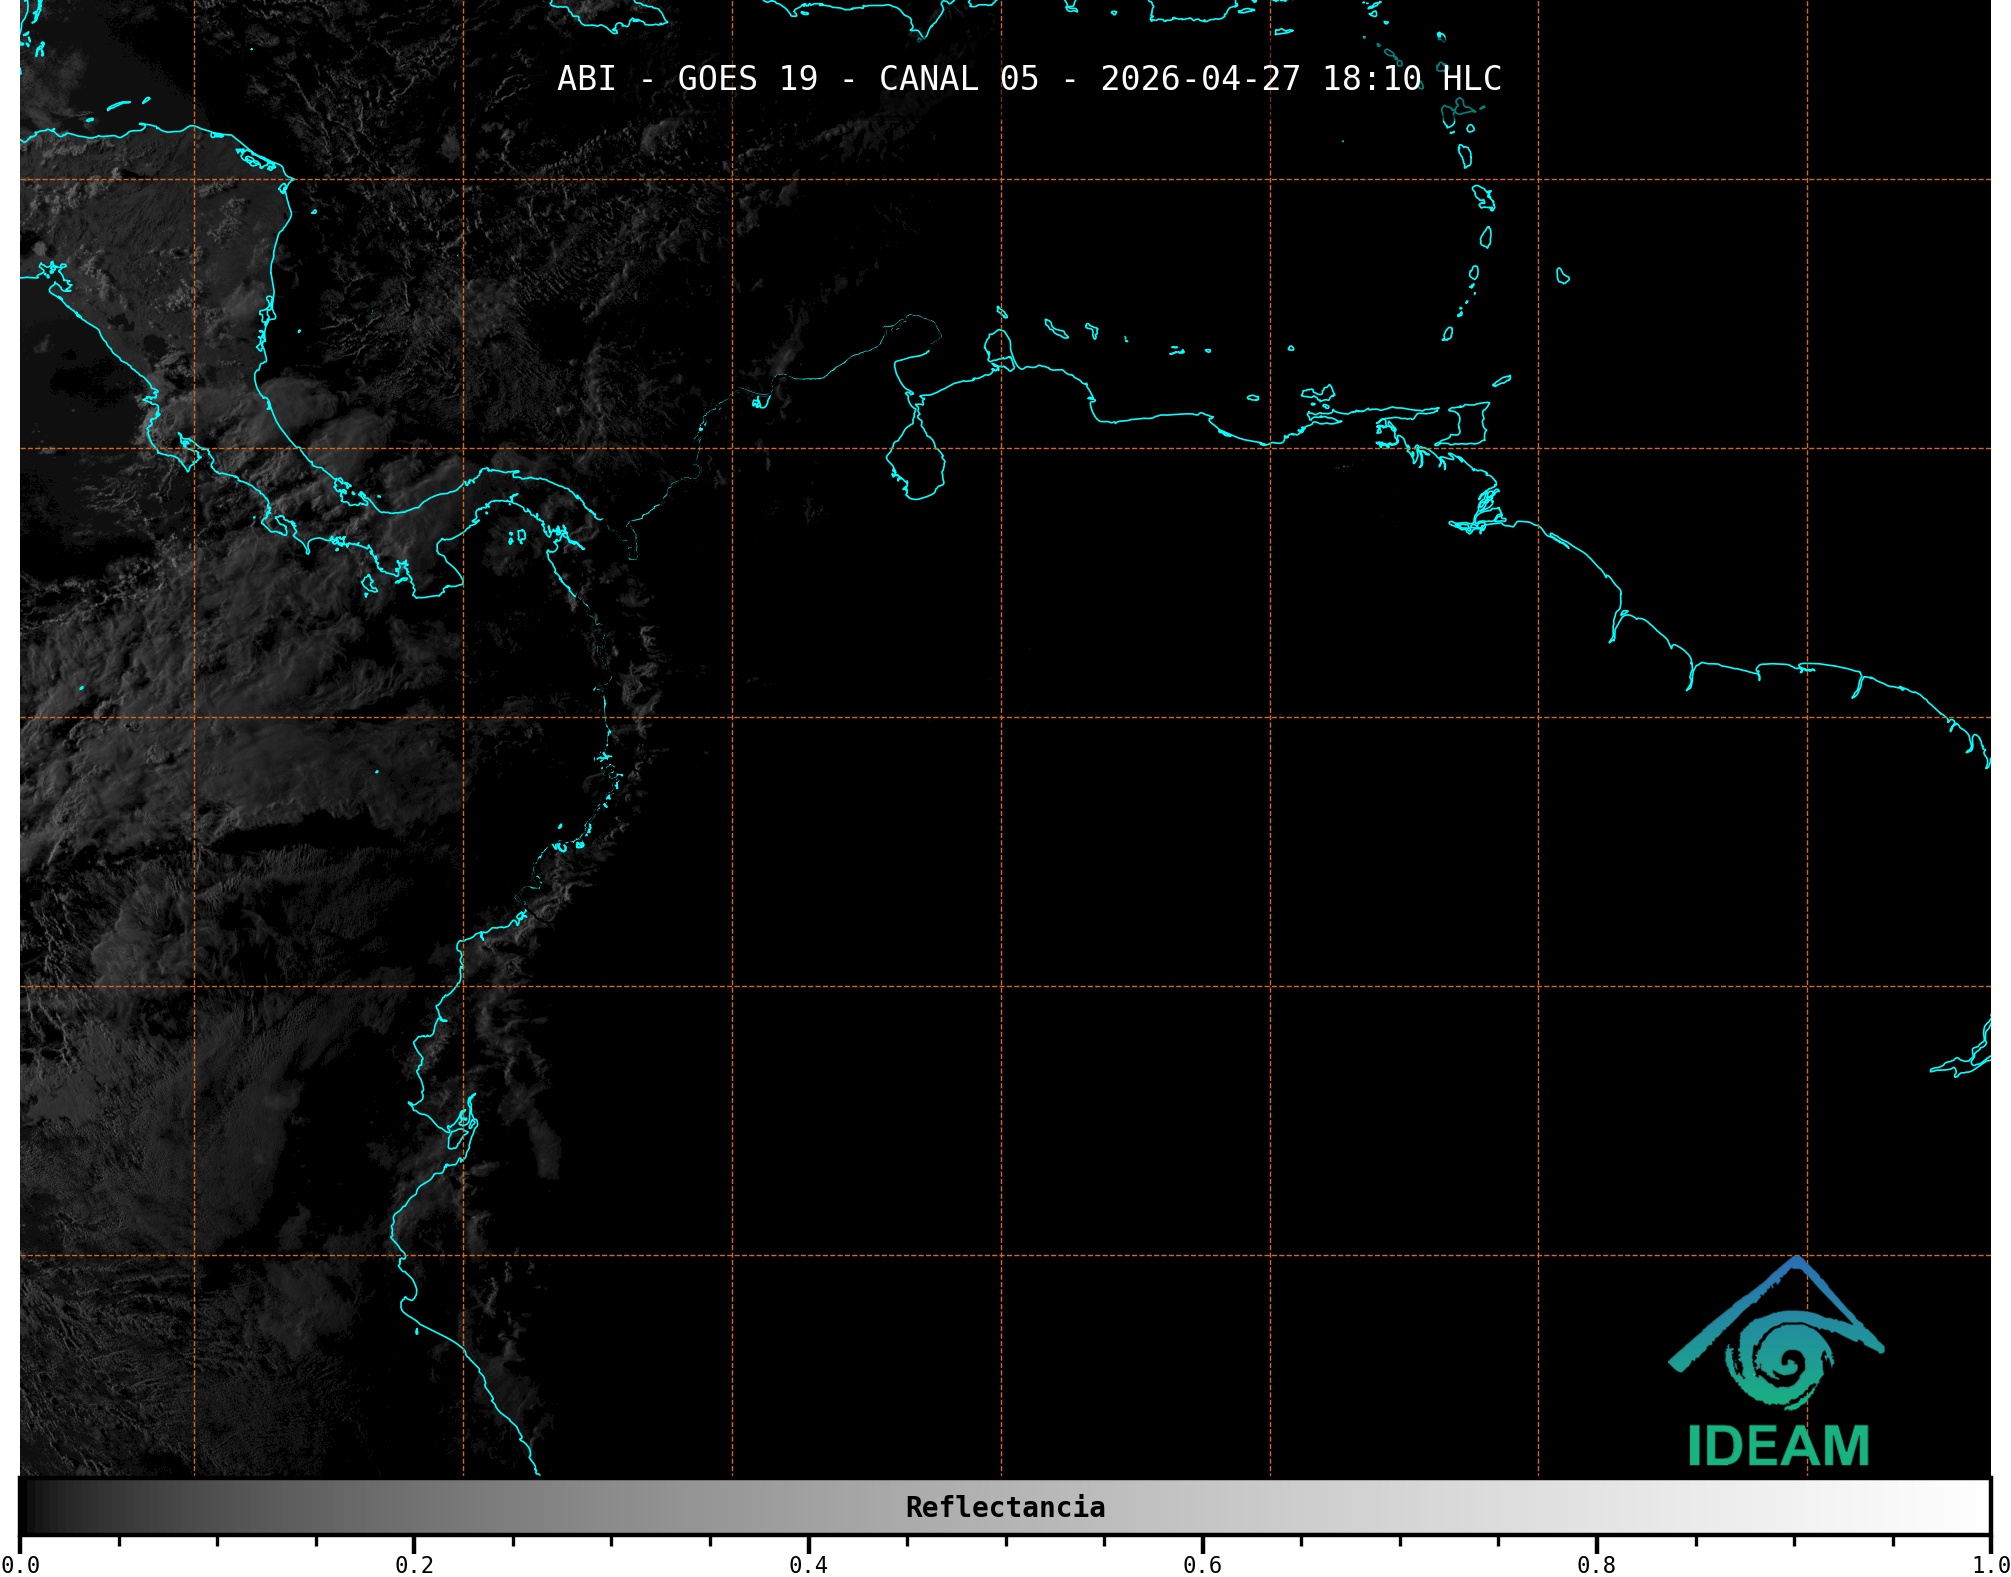This screenshot has height=1577, width=2011.
Task: Click the image title text at top
Action: click(1029, 78)
